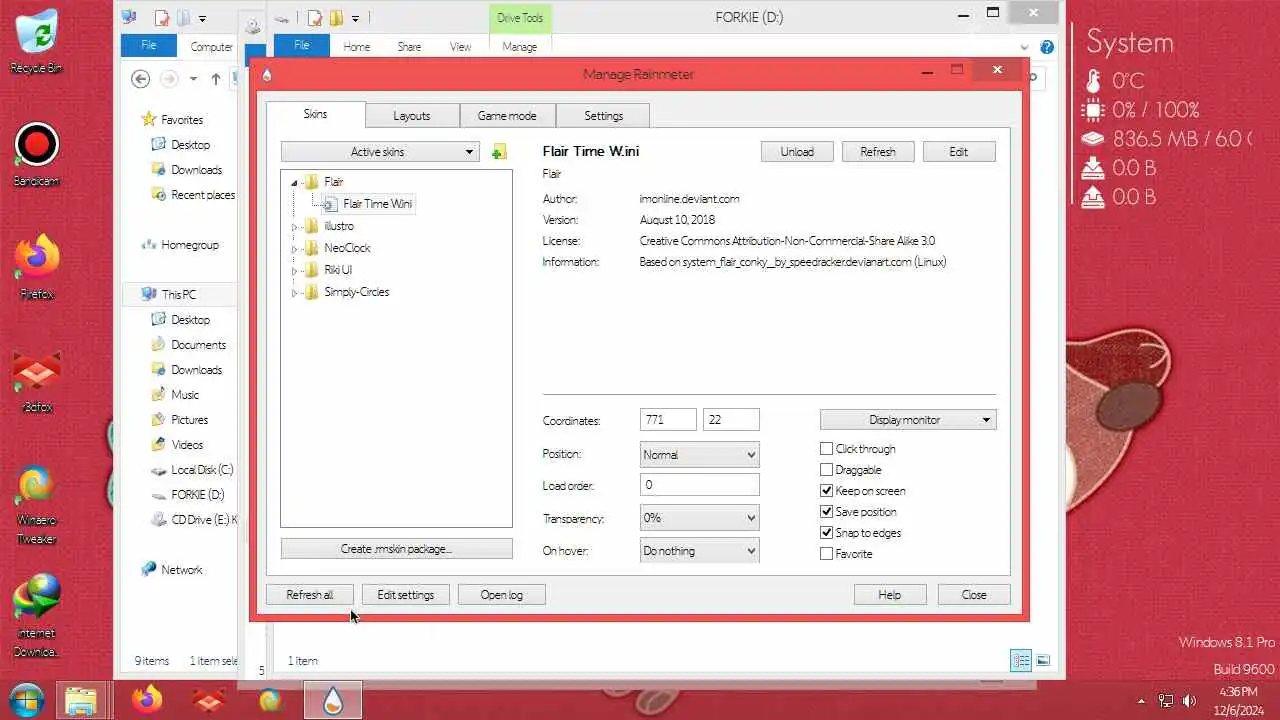Click the X coordinate field showing 771
The height and width of the screenshot is (720, 1280).
coord(668,420)
